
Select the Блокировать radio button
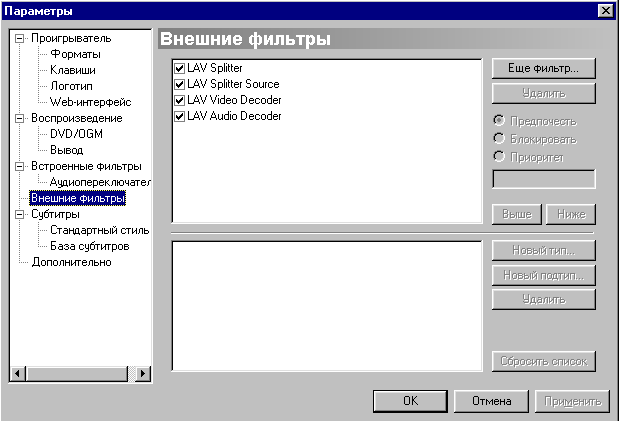point(499,139)
